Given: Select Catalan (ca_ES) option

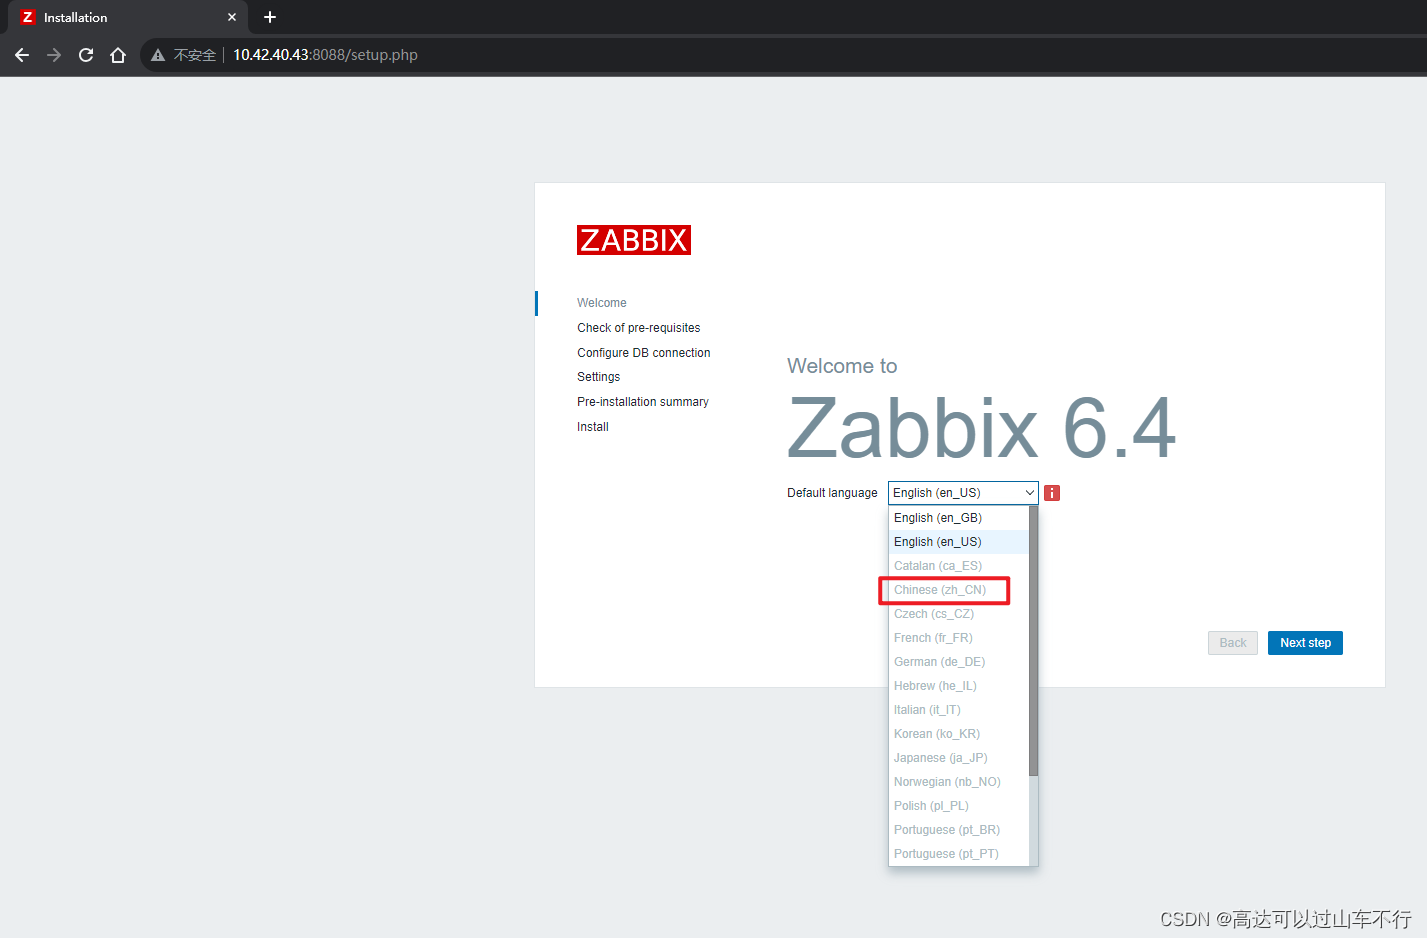Looking at the screenshot, I should tap(958, 566).
